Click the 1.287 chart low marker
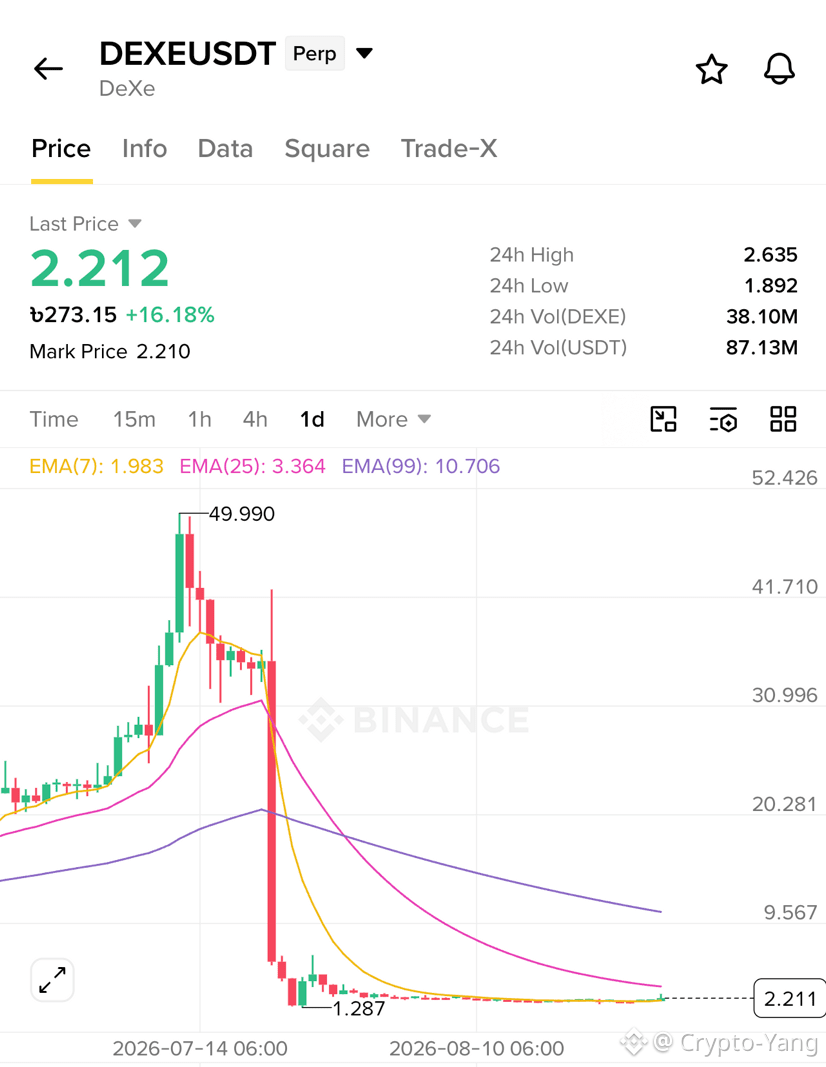The image size is (826, 1067). (359, 1008)
